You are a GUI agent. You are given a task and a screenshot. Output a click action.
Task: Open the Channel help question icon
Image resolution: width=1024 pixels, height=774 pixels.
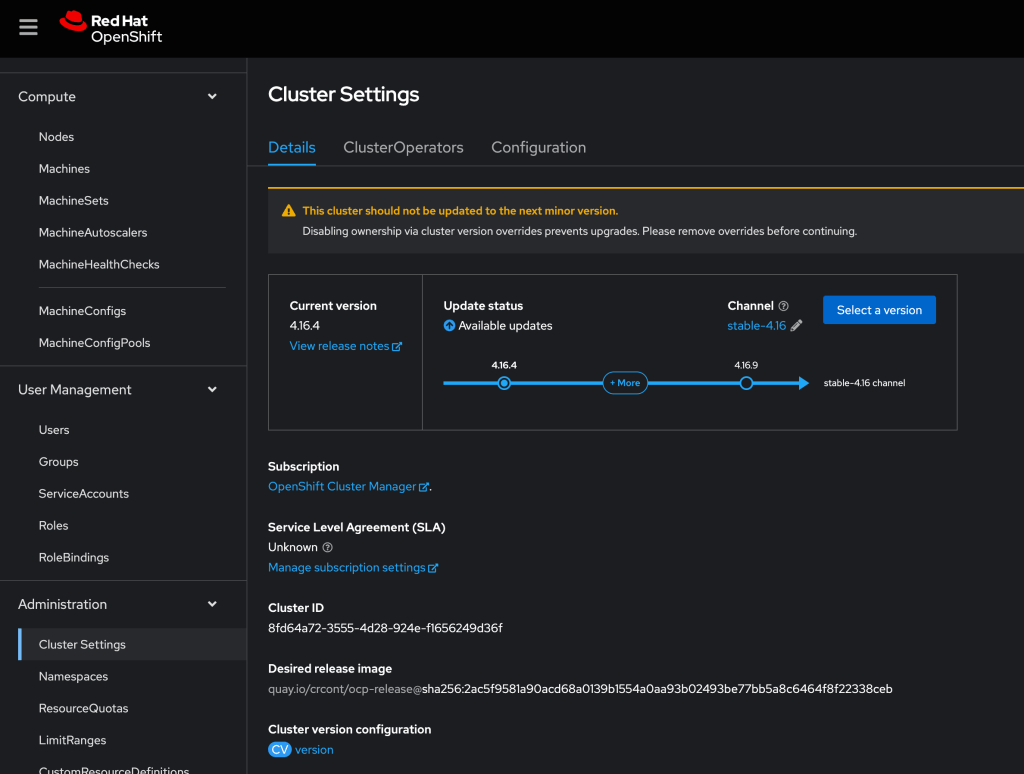(784, 306)
